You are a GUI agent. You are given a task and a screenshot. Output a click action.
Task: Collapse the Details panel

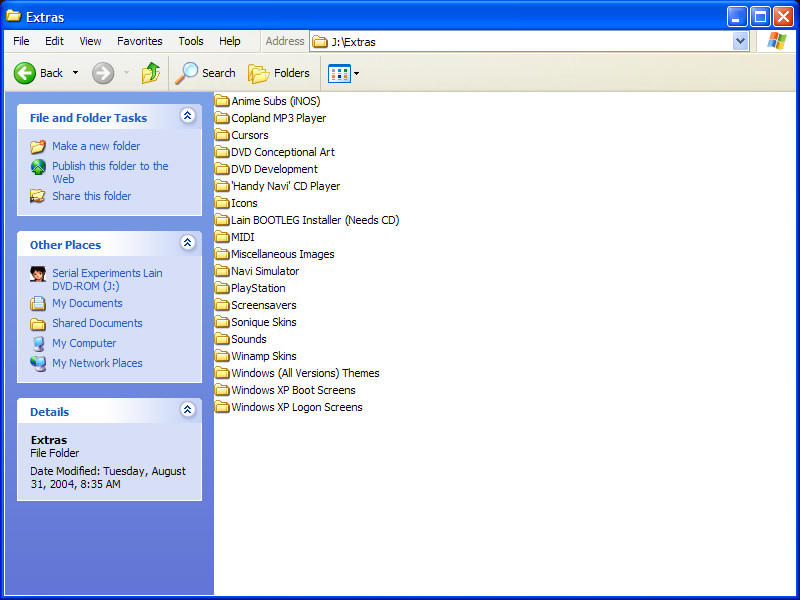tap(187, 411)
